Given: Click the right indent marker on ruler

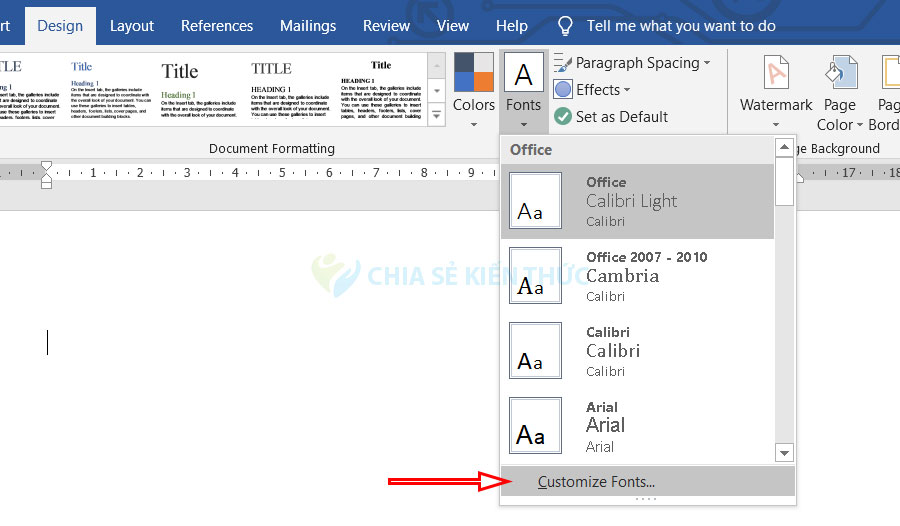Looking at the screenshot, I should point(799,177).
